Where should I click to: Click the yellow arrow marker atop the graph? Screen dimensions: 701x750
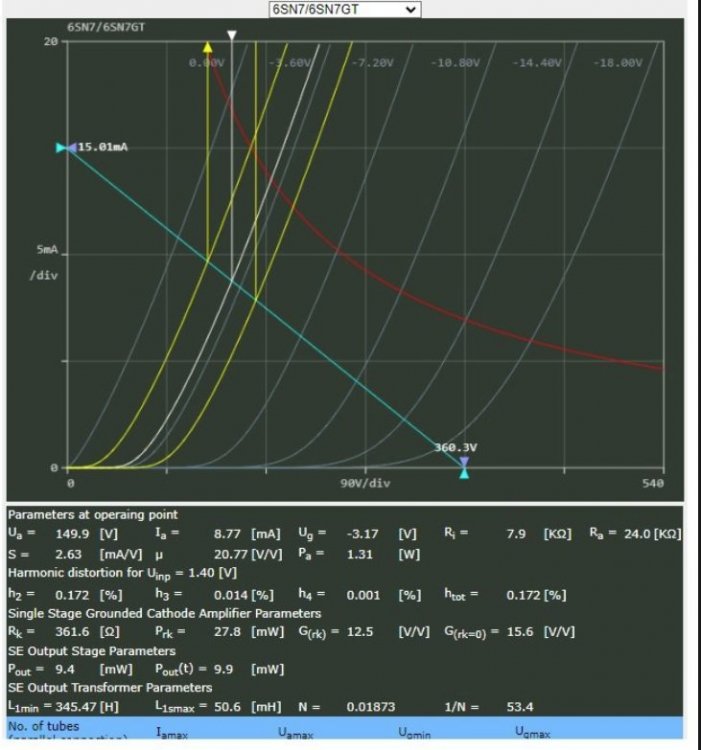208,47
